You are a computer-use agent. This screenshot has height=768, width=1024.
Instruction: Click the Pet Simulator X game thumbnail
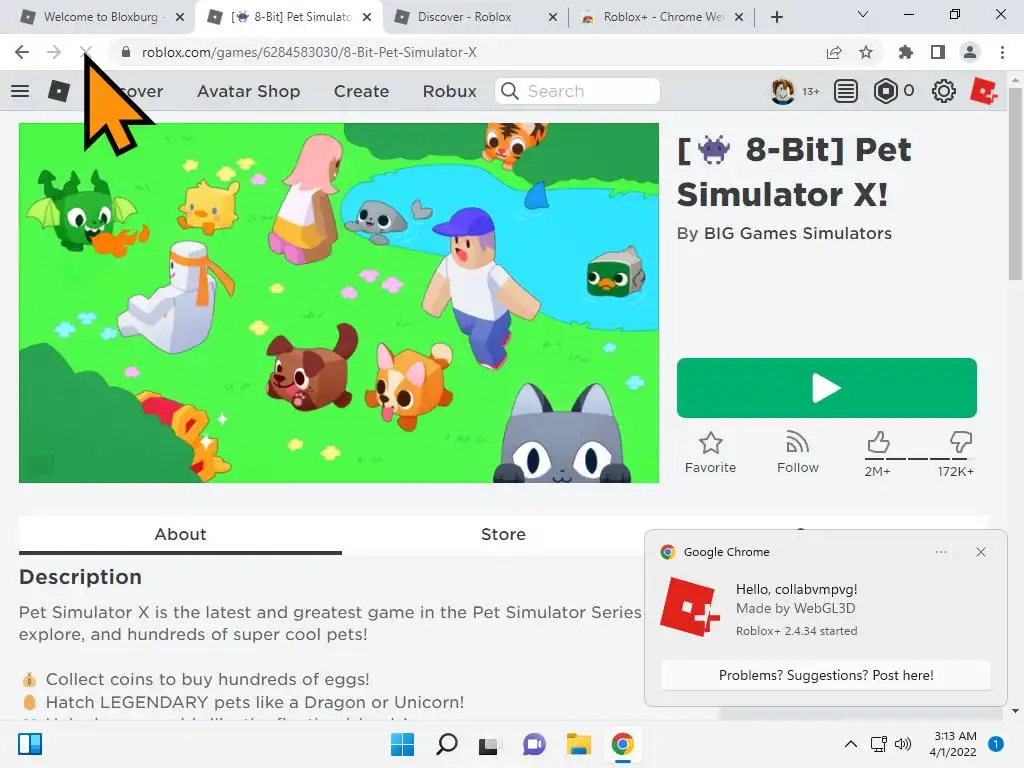point(339,303)
